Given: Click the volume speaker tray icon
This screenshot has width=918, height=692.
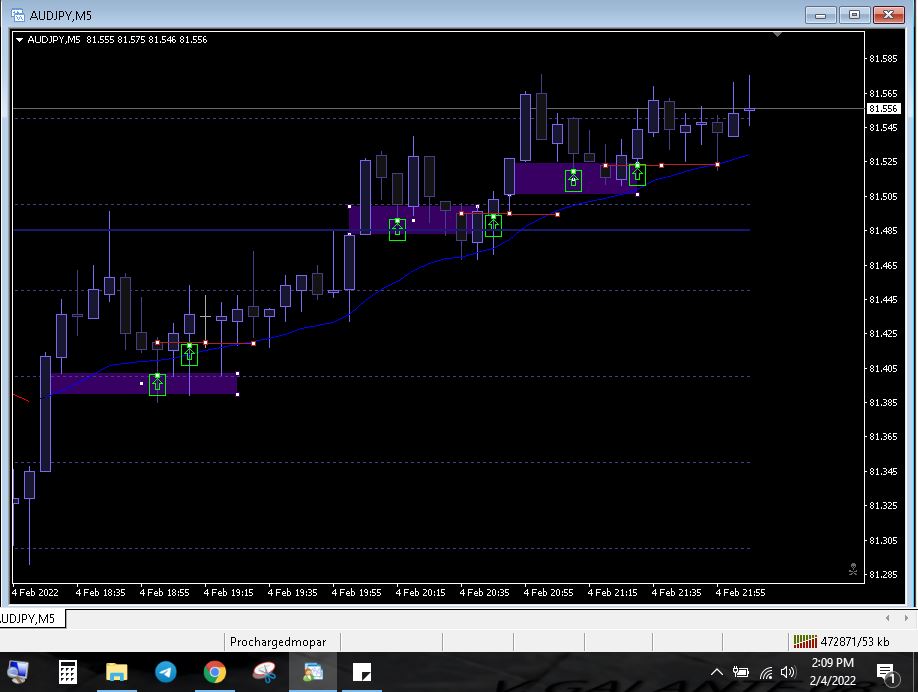Looking at the screenshot, I should point(788,672).
